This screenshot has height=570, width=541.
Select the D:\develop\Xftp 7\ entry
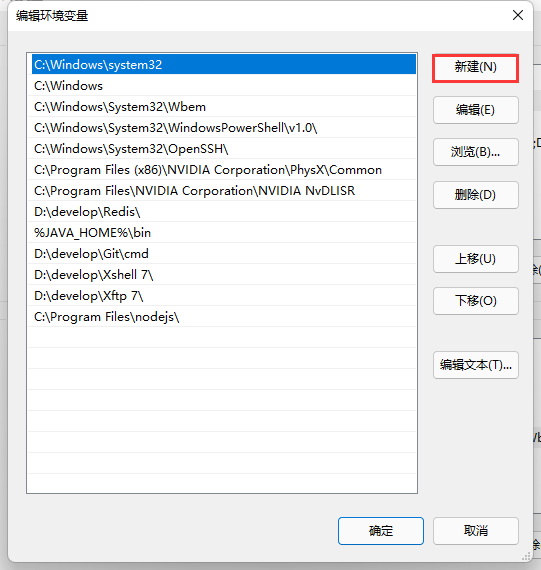(x=222, y=296)
